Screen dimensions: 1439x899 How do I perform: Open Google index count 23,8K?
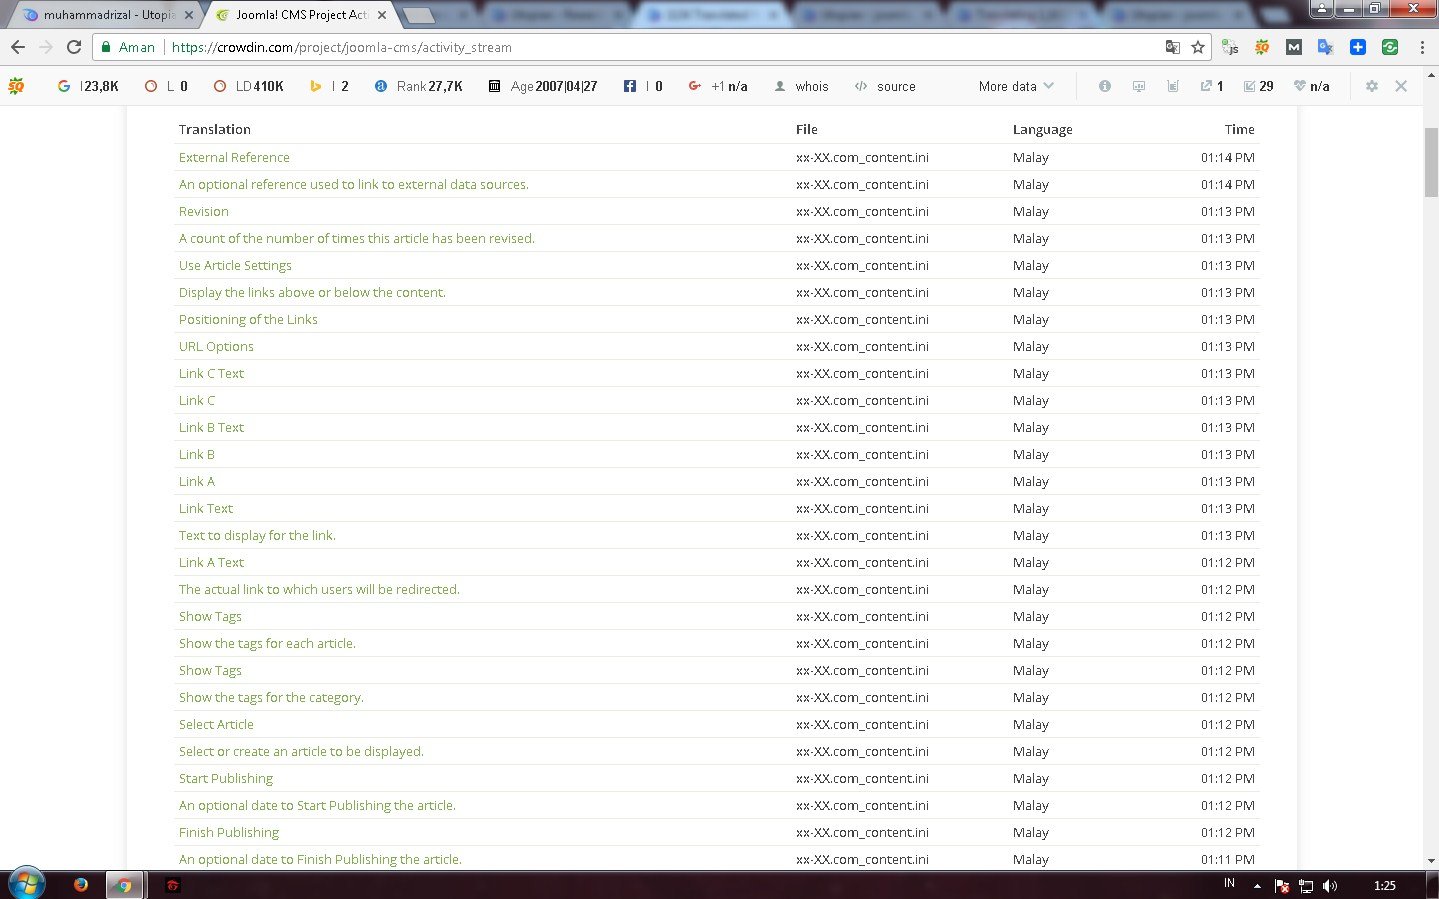click(100, 86)
